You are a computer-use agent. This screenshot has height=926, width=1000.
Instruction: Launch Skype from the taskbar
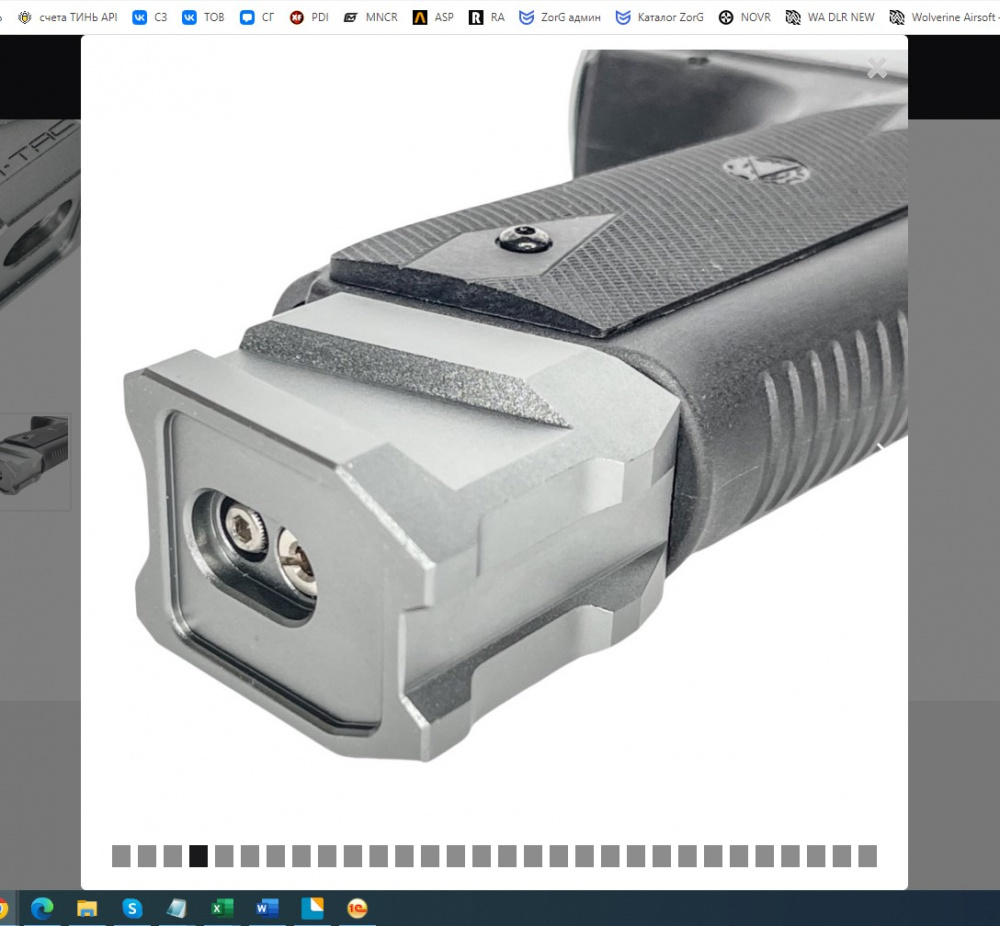point(132,908)
